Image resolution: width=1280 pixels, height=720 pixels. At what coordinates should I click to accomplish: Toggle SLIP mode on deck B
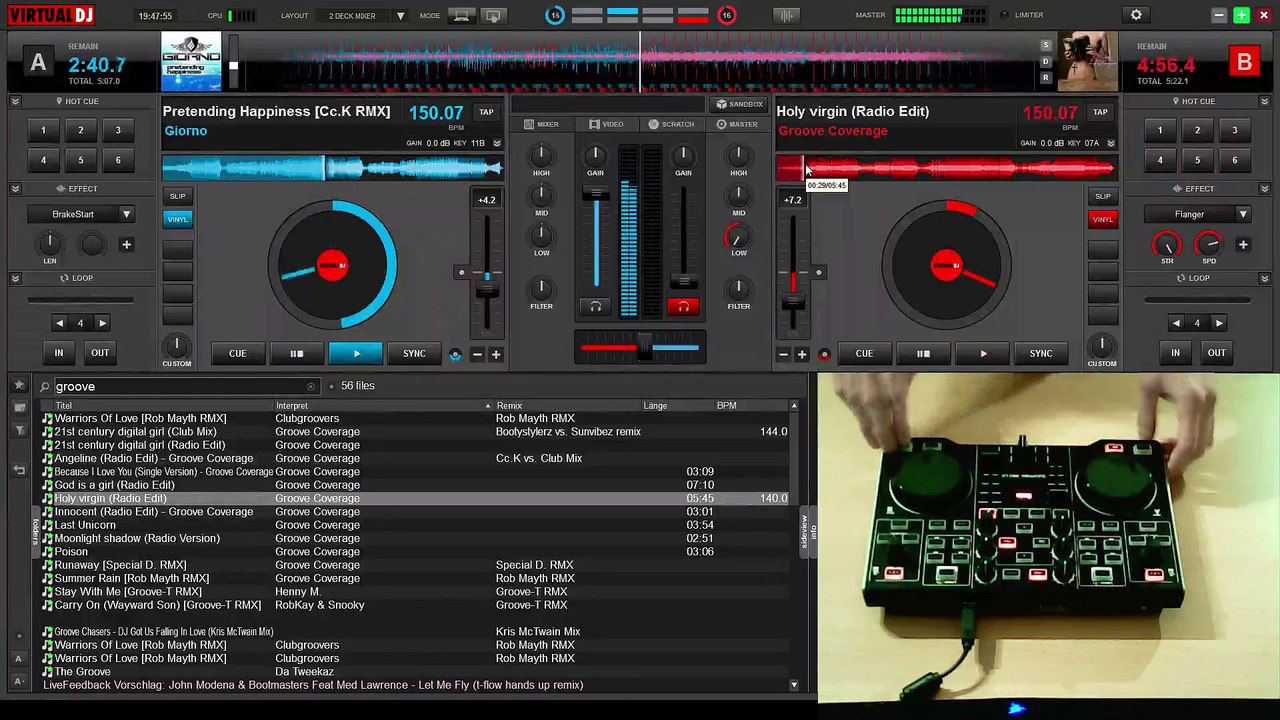1102,196
